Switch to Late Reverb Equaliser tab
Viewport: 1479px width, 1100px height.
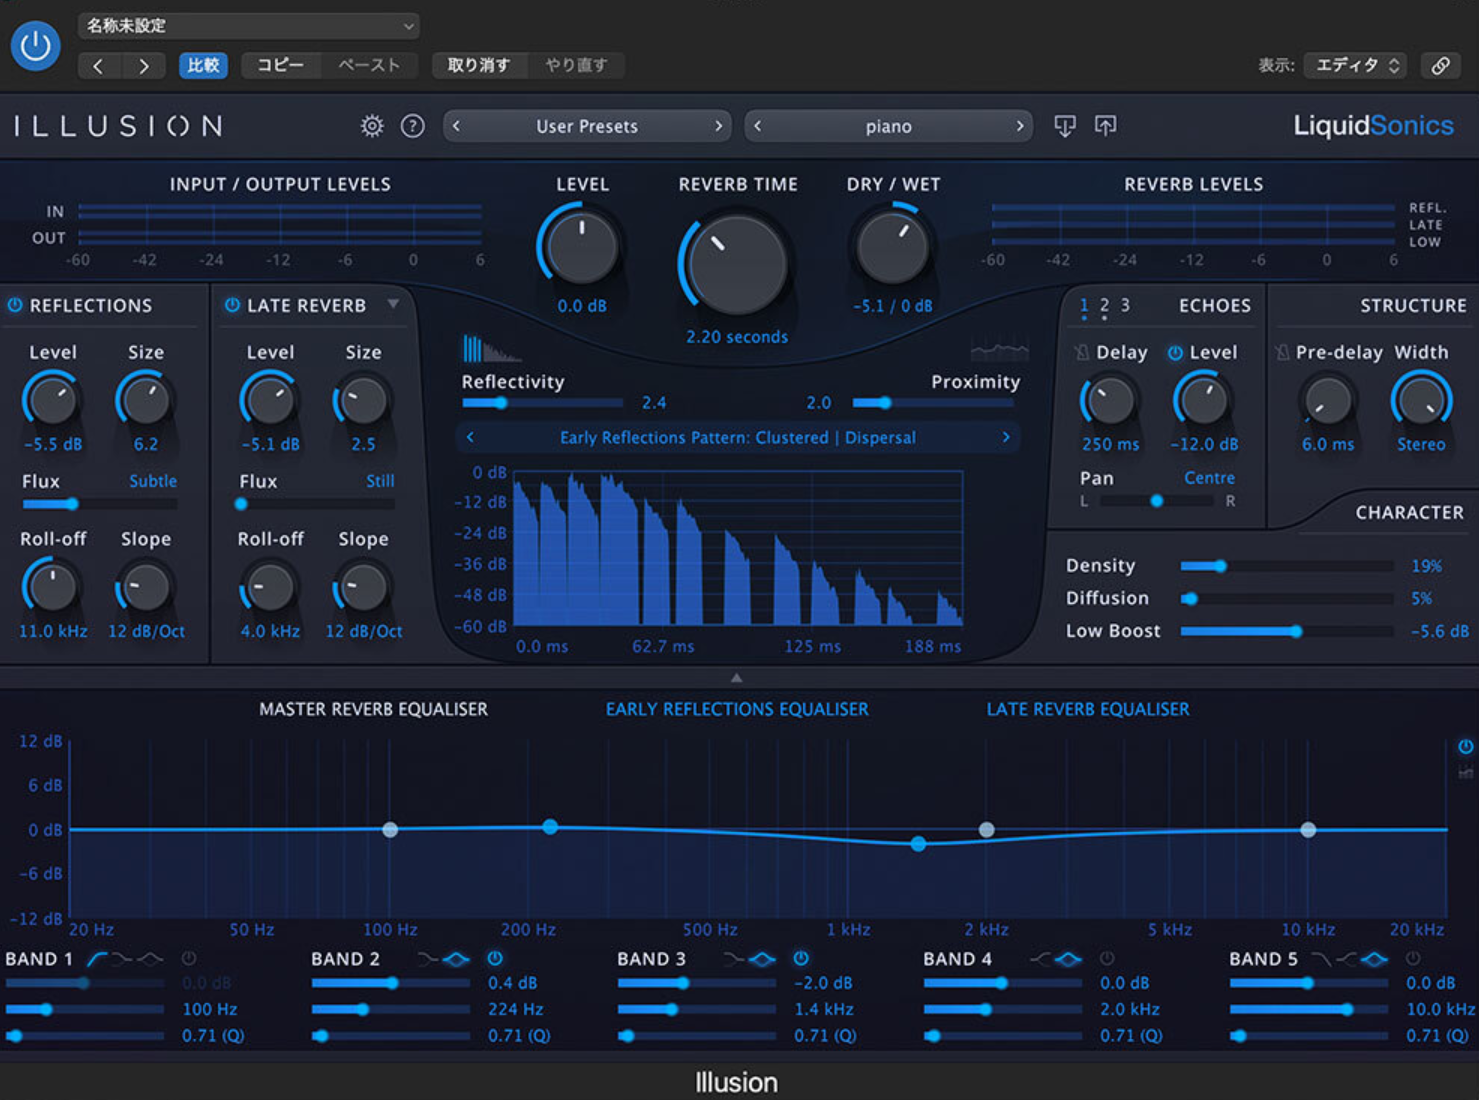(x=1088, y=709)
